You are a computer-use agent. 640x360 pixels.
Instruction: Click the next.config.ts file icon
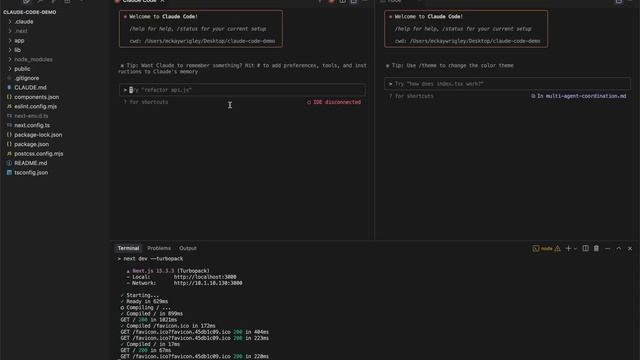click(9, 125)
